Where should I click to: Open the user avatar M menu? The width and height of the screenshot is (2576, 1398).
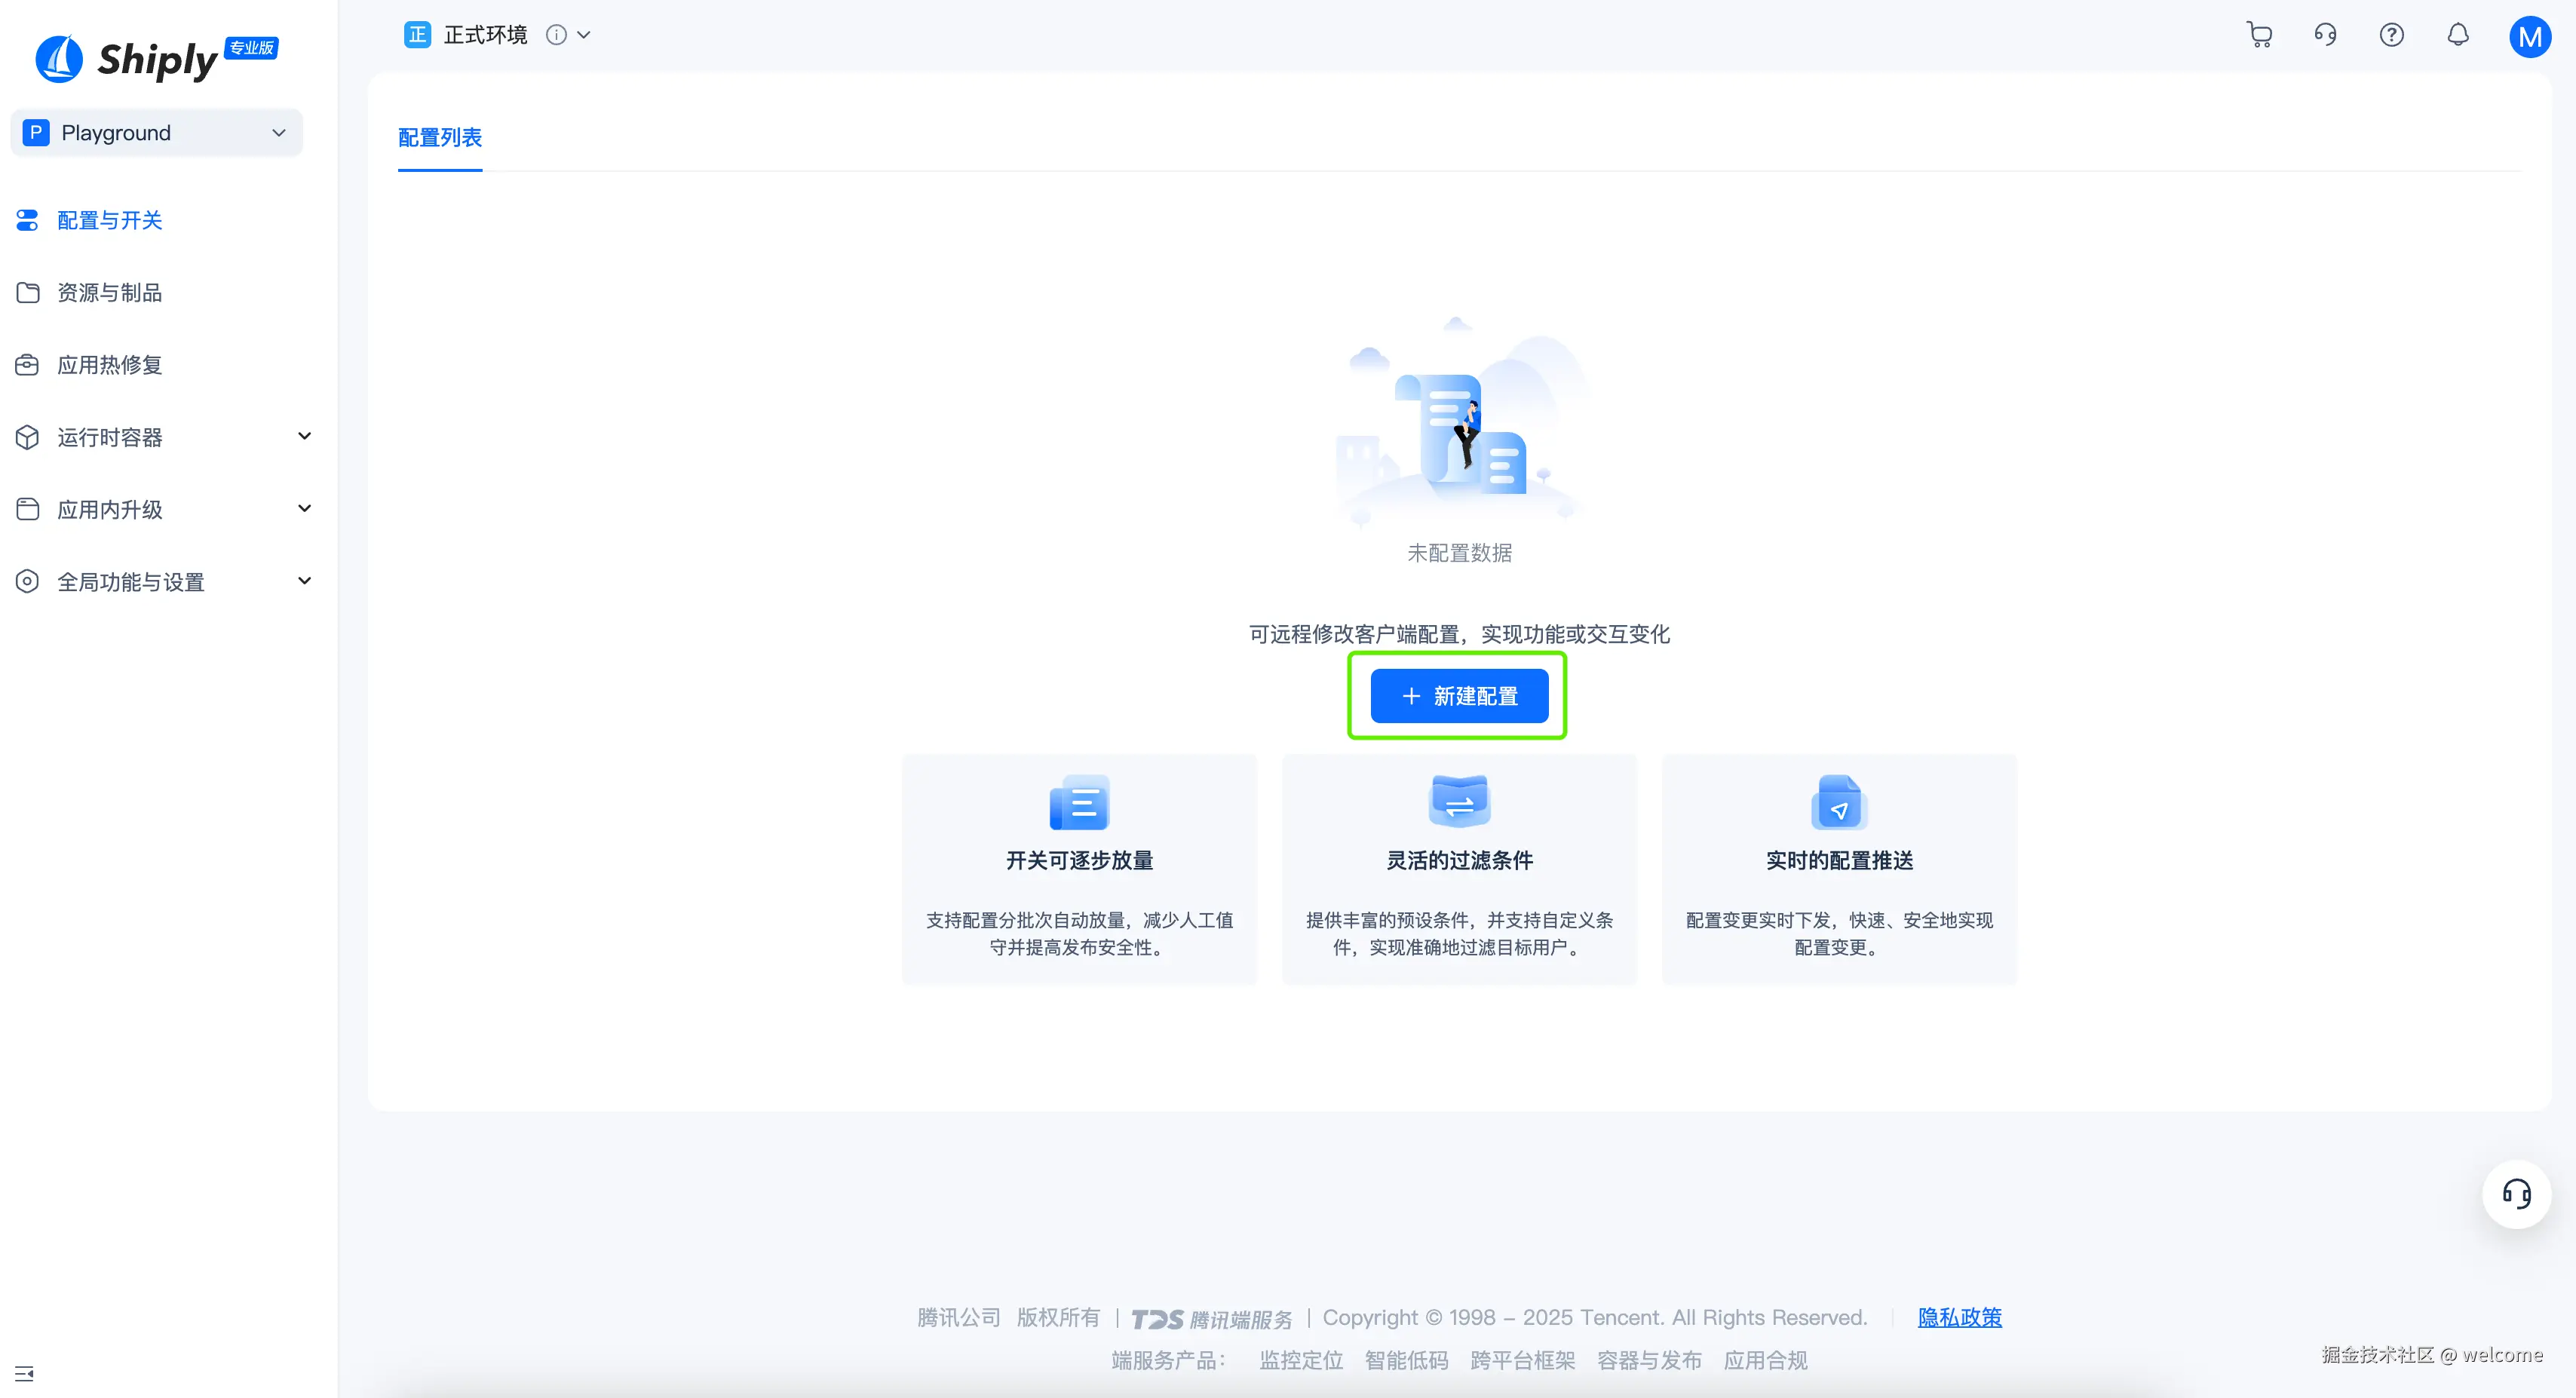coord(2529,37)
